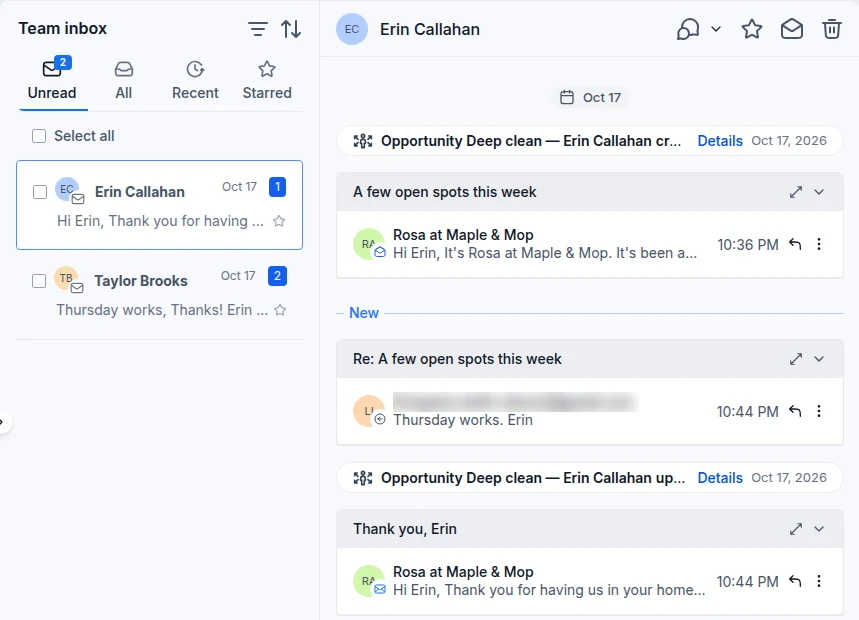Tick the checkbox for Taylor Brooks conversation
Screen dimensions: 859x620
coord(39,281)
